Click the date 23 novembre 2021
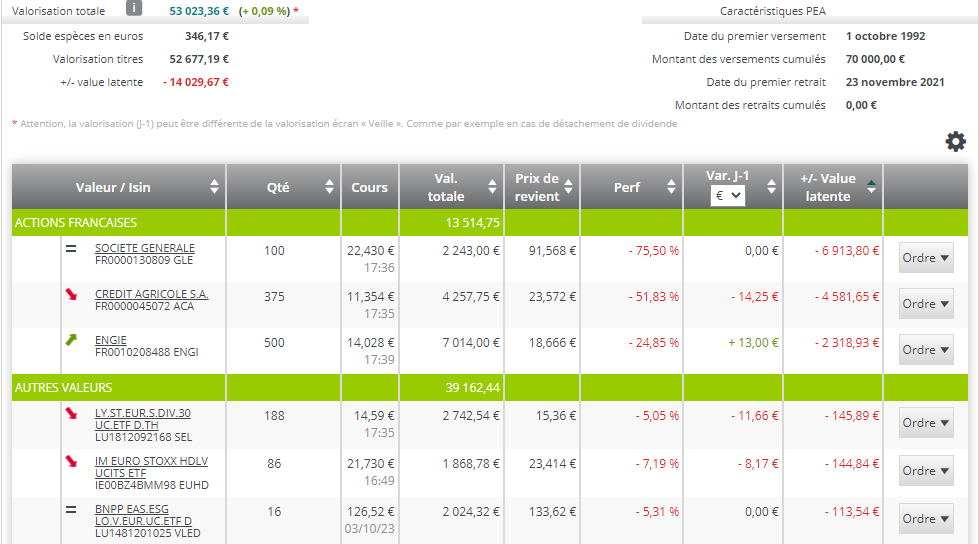 (x=895, y=82)
